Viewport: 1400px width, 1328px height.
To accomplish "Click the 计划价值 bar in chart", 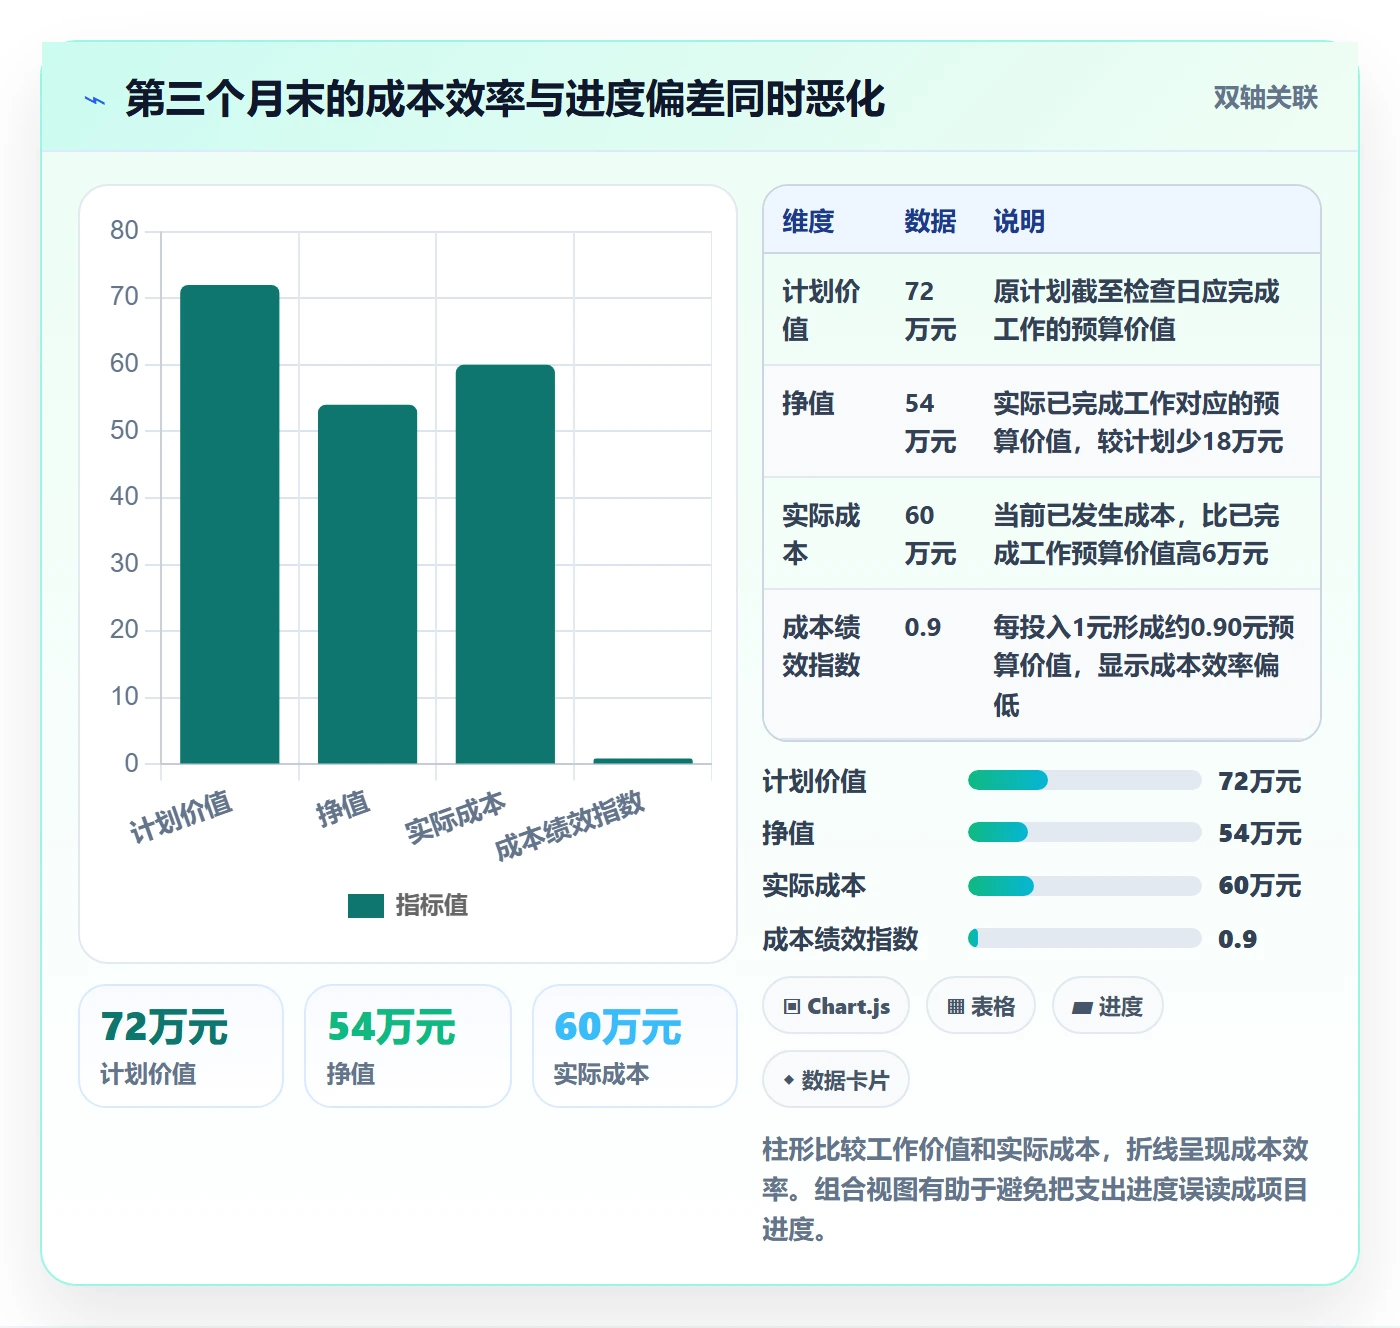I will 230,524.
